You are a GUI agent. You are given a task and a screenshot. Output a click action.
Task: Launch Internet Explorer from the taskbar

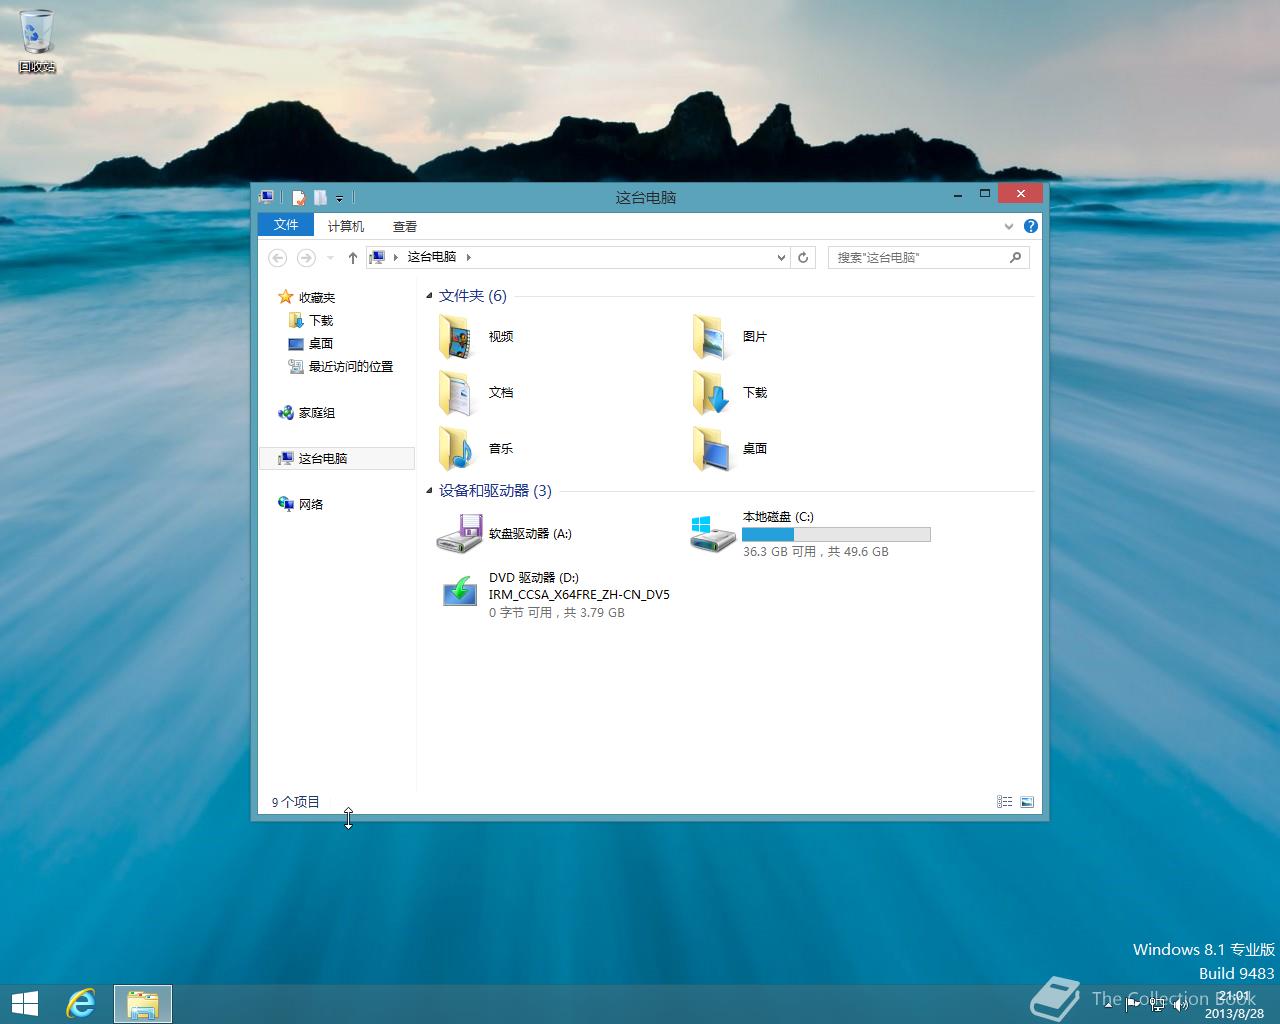[x=80, y=1004]
